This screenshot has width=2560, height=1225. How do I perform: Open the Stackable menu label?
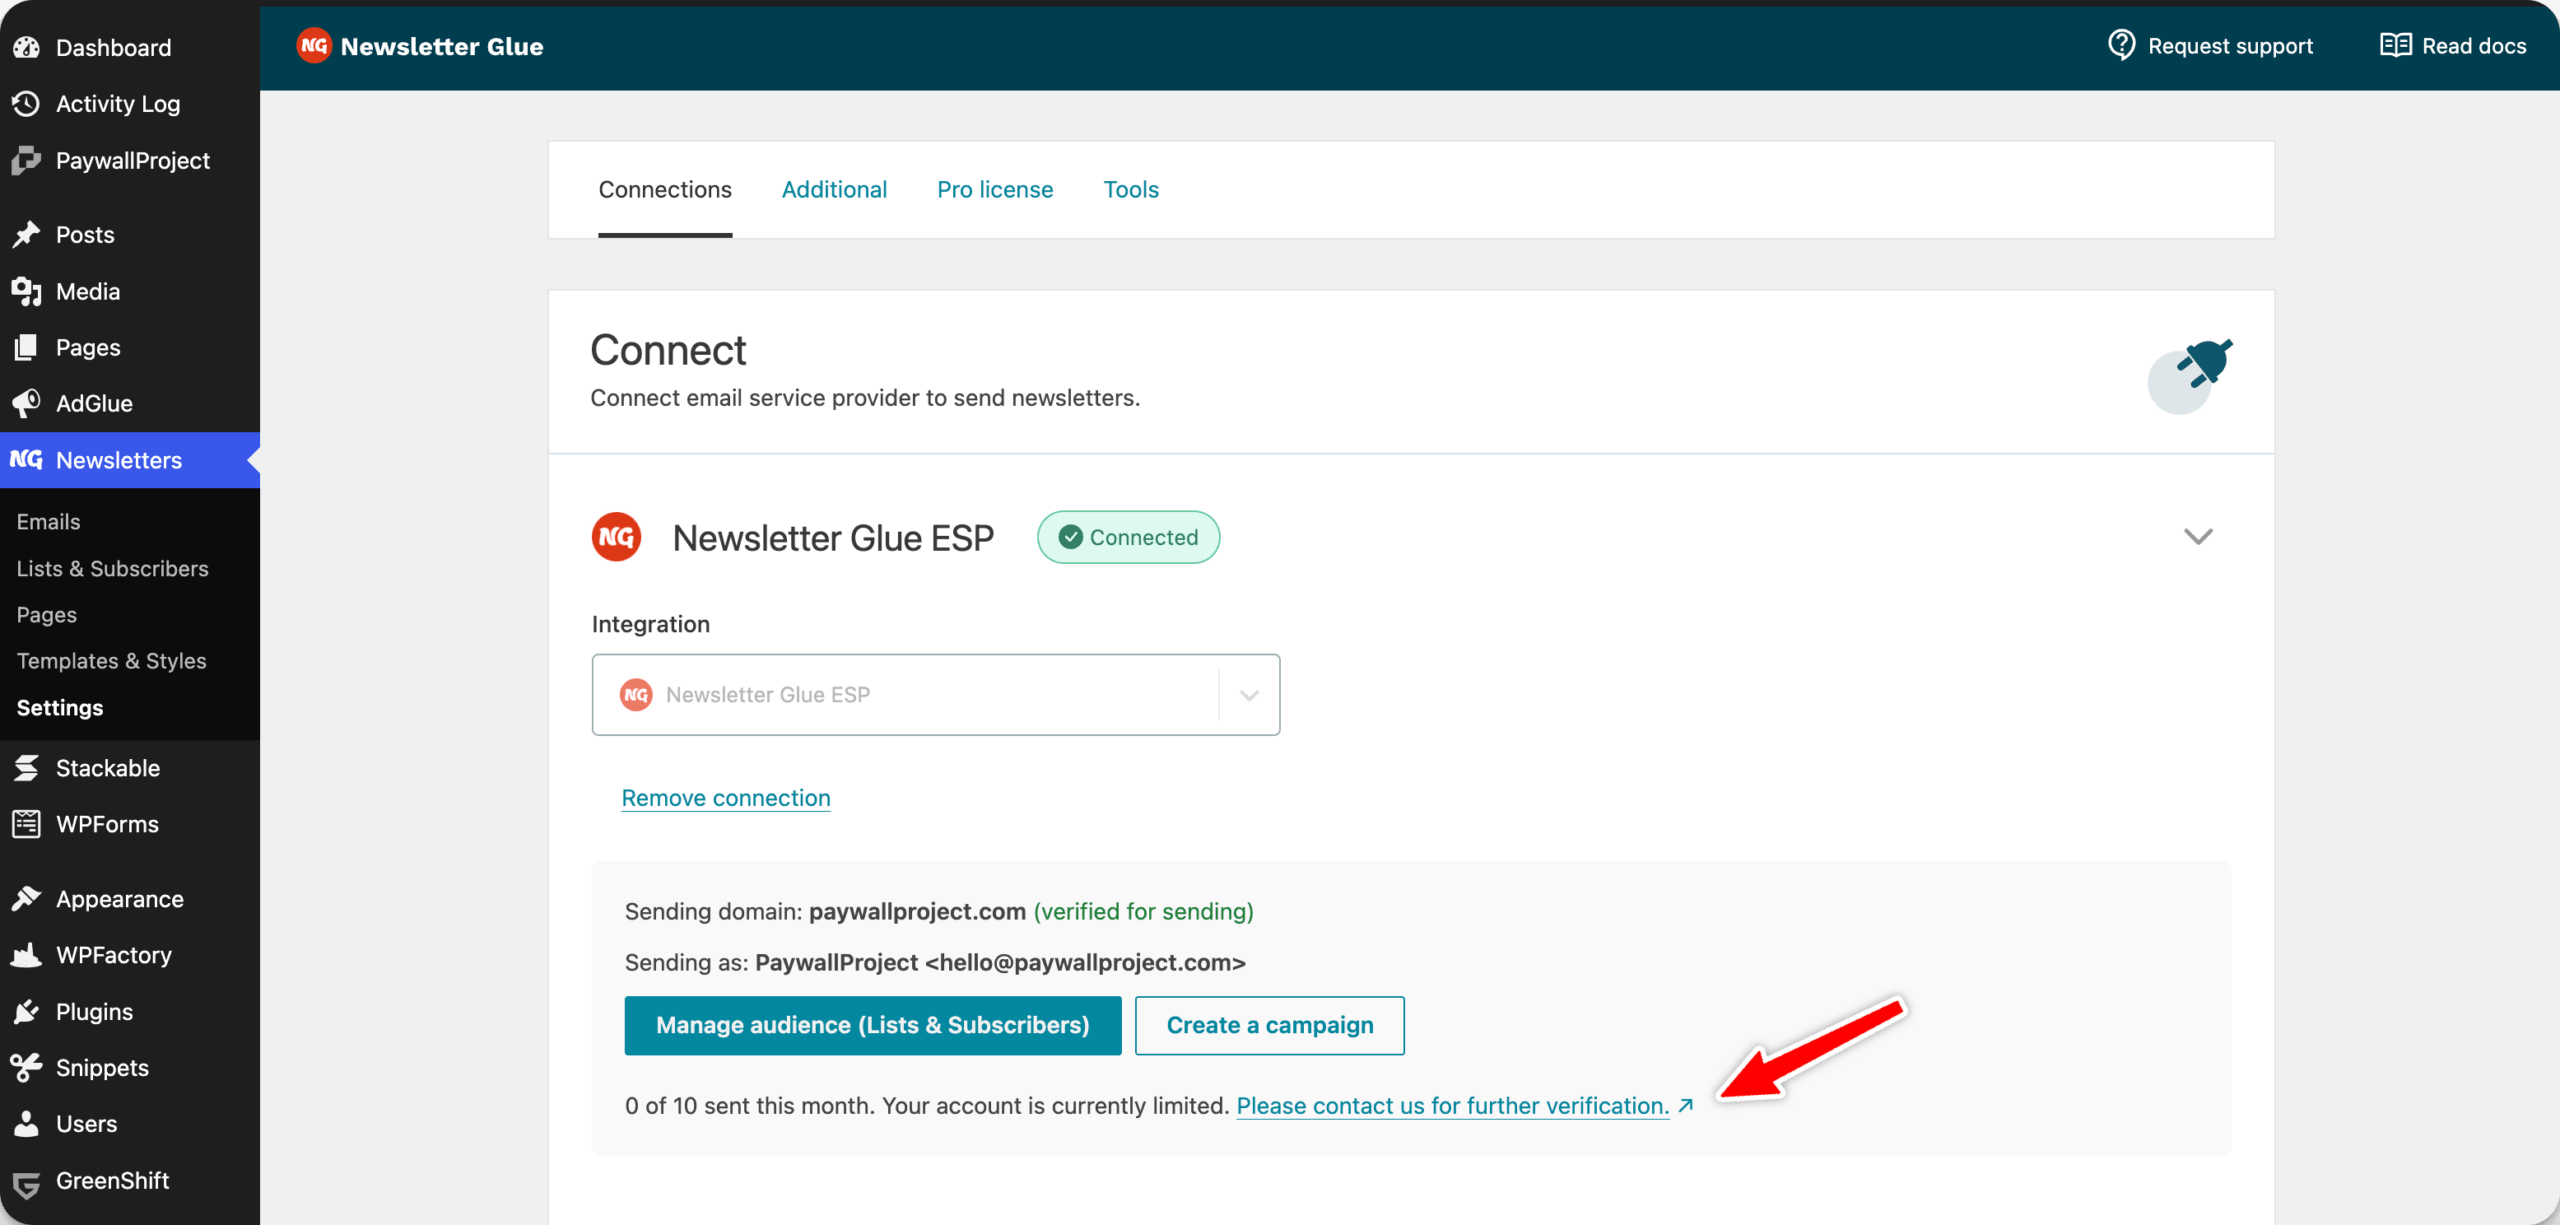click(x=108, y=768)
